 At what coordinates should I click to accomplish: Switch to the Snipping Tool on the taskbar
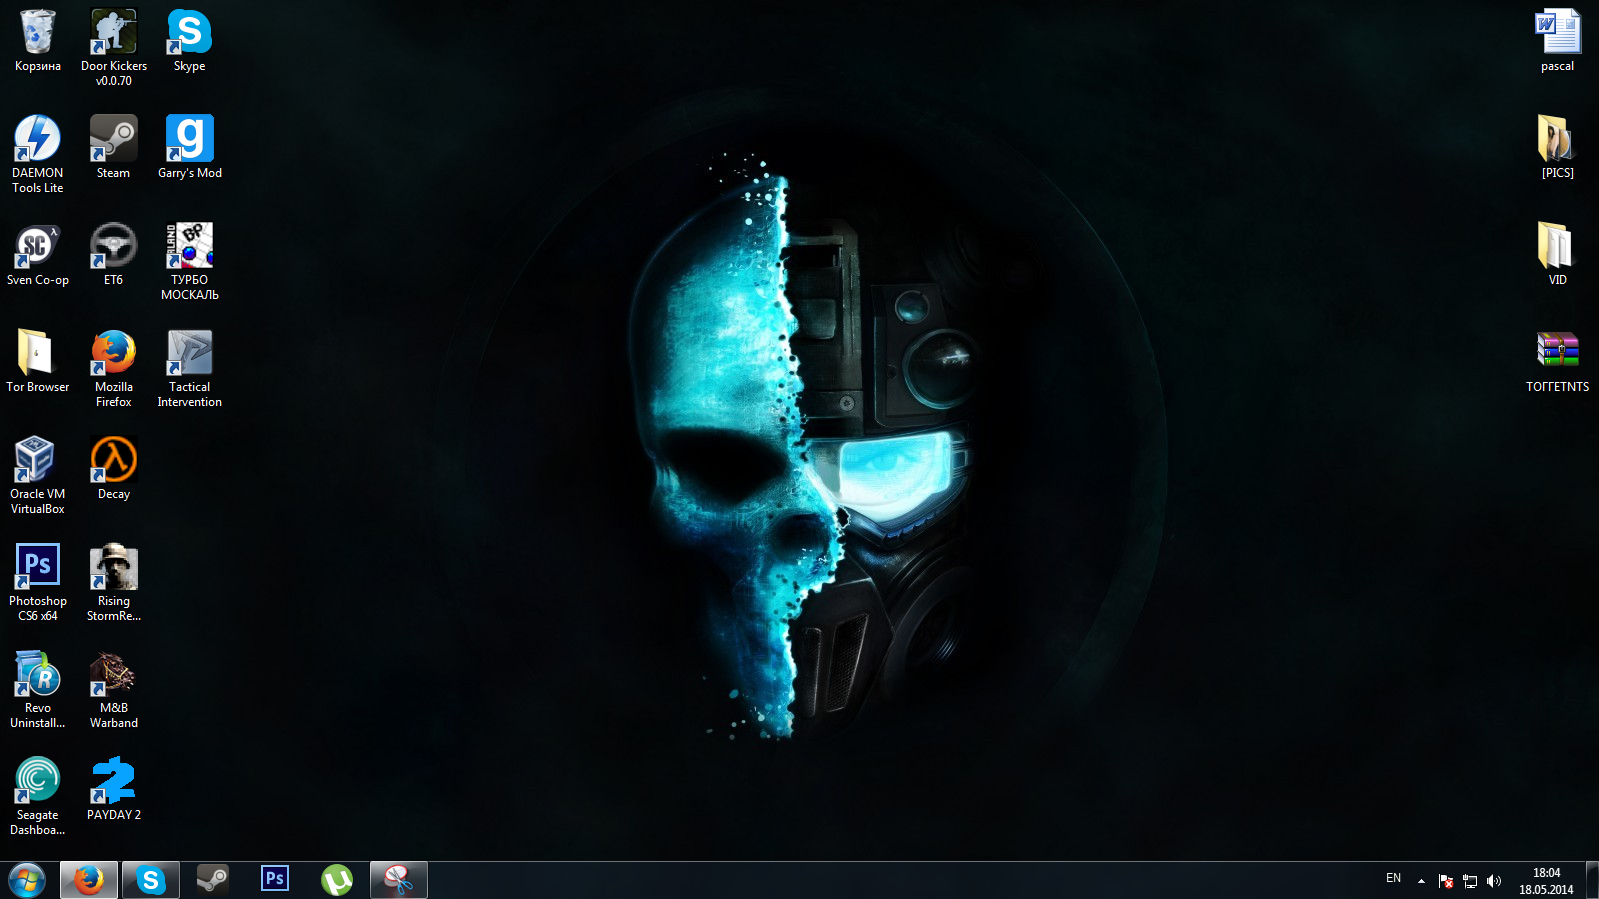[x=399, y=880]
